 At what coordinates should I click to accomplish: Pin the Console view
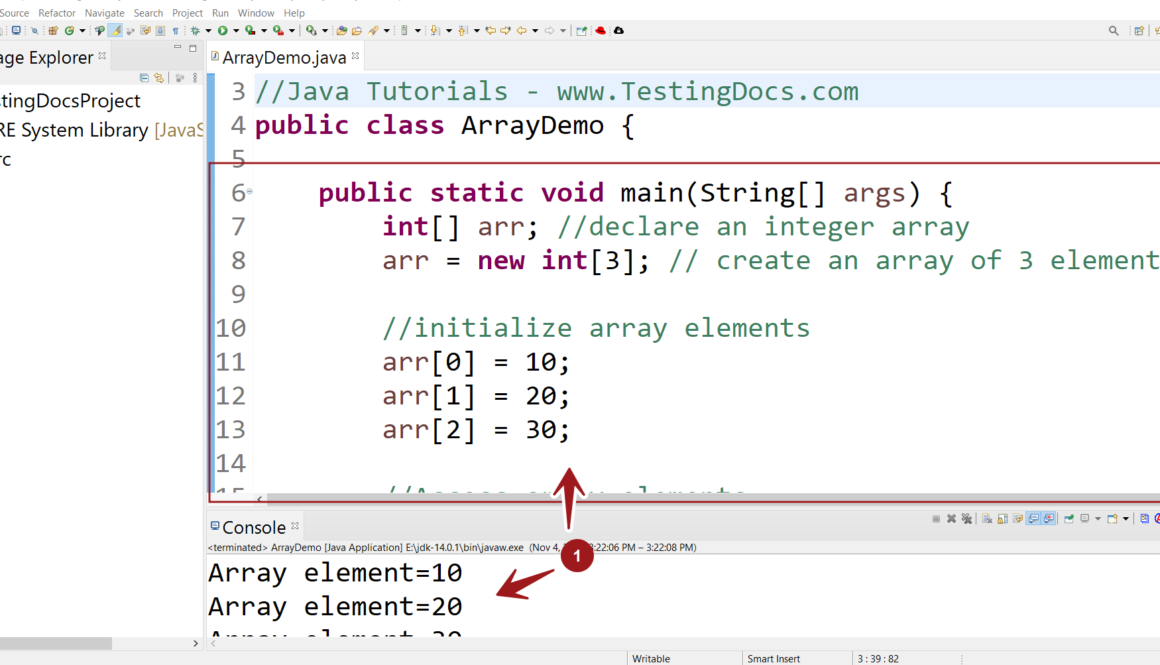(1069, 519)
